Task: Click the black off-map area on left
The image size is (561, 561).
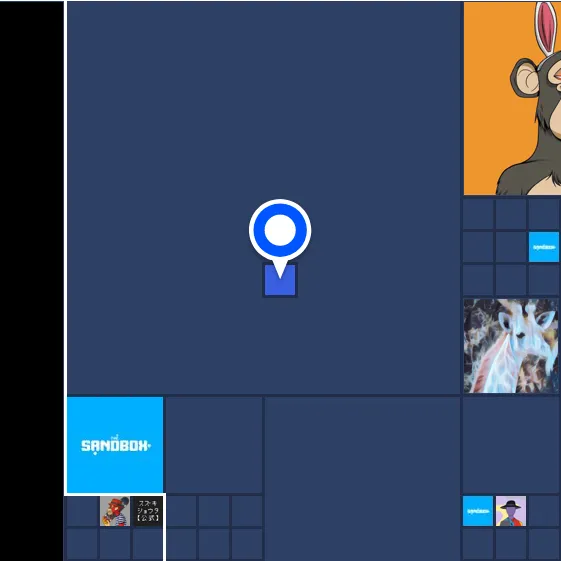Action: coord(31,280)
